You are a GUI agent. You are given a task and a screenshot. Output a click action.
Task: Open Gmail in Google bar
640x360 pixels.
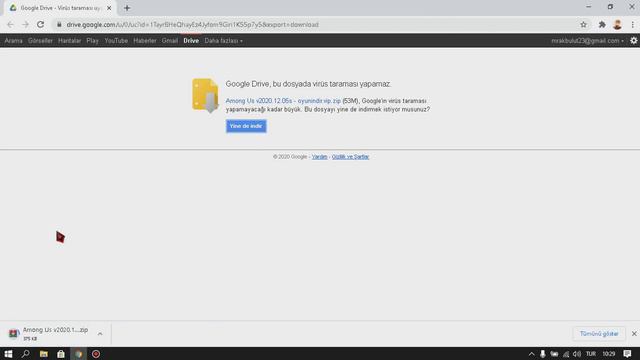point(170,41)
